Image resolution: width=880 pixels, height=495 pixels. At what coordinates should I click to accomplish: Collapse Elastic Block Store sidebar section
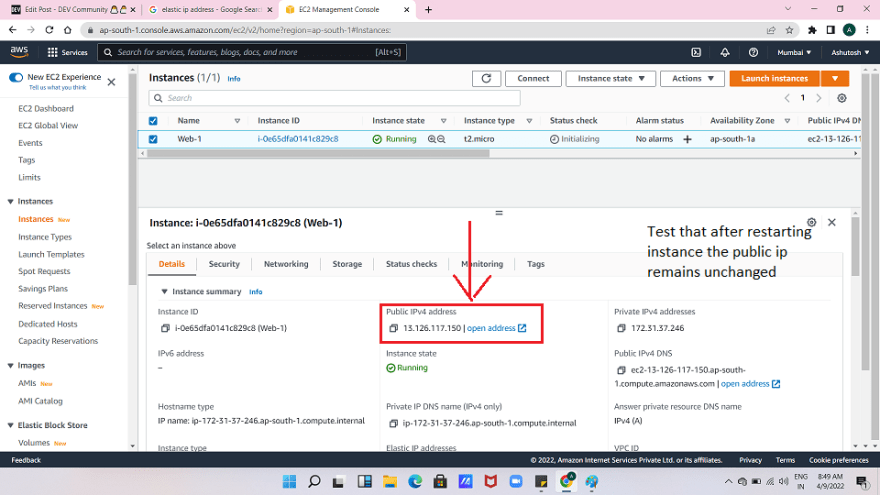point(10,425)
